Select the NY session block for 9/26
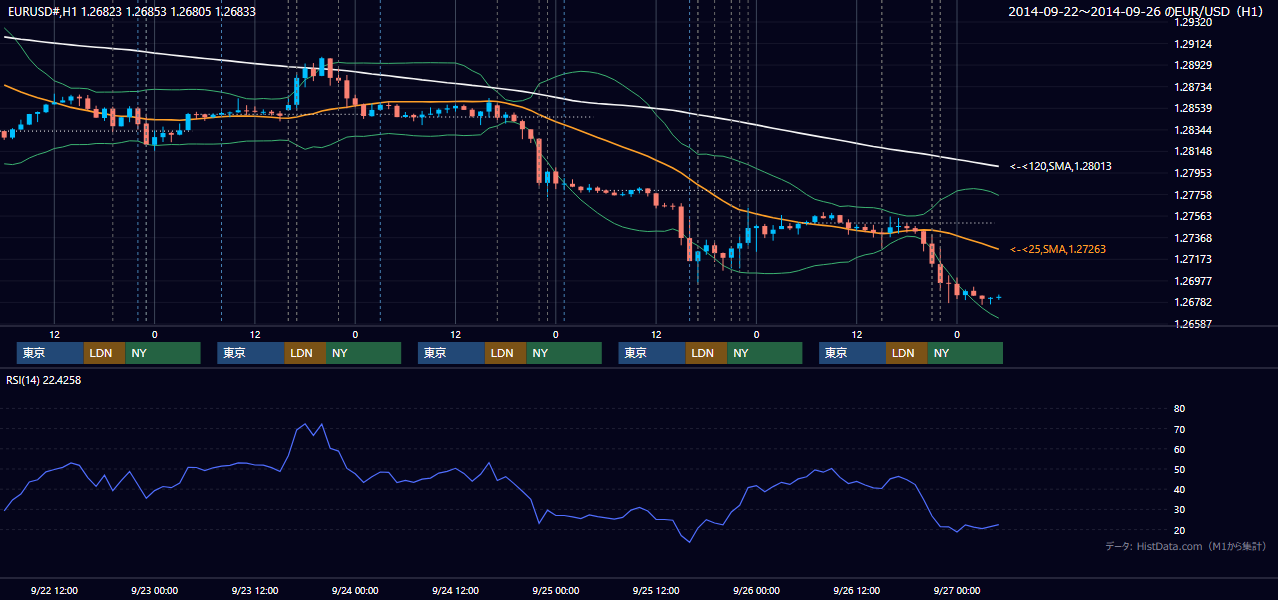This screenshot has width=1278, height=600. coord(964,353)
